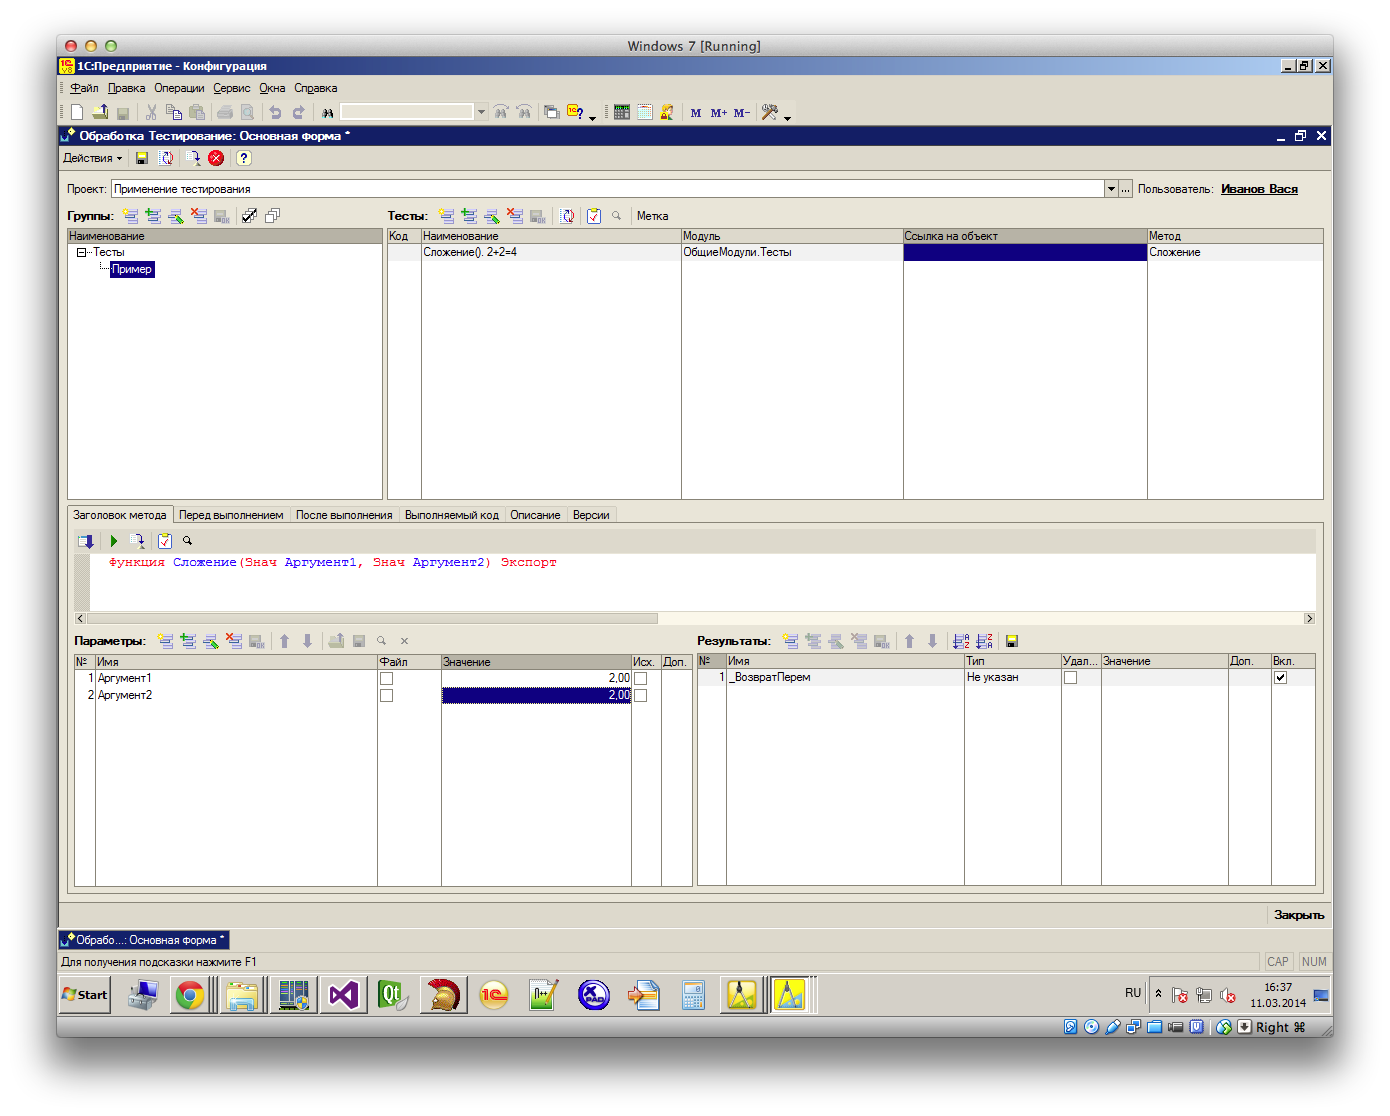Switch to Перед выполнением tab
The height and width of the screenshot is (1116, 1390).
(231, 515)
